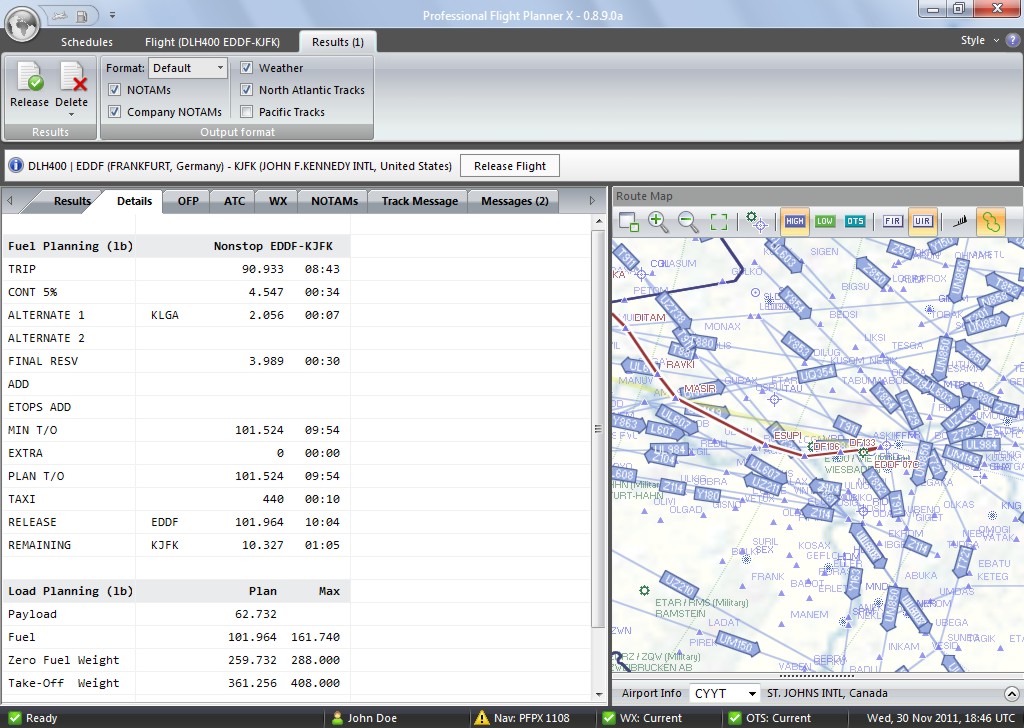Click the MASIR waypoint on the map

point(700,388)
